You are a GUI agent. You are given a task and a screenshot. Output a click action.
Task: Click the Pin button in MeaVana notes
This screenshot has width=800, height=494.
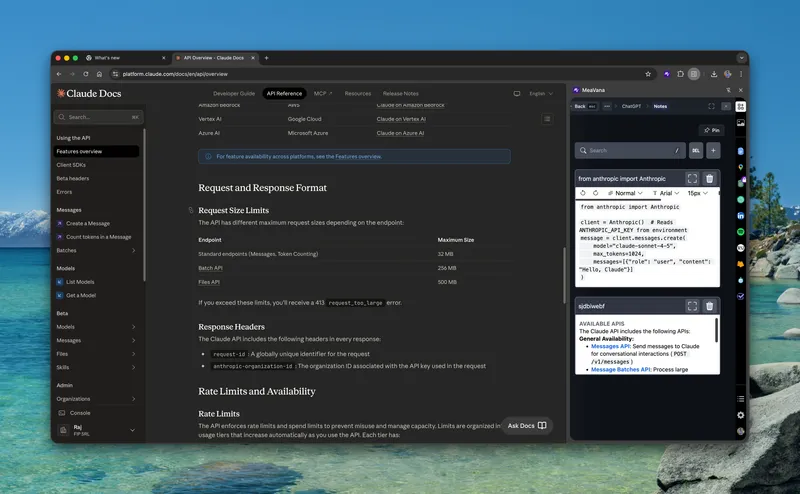click(712, 130)
